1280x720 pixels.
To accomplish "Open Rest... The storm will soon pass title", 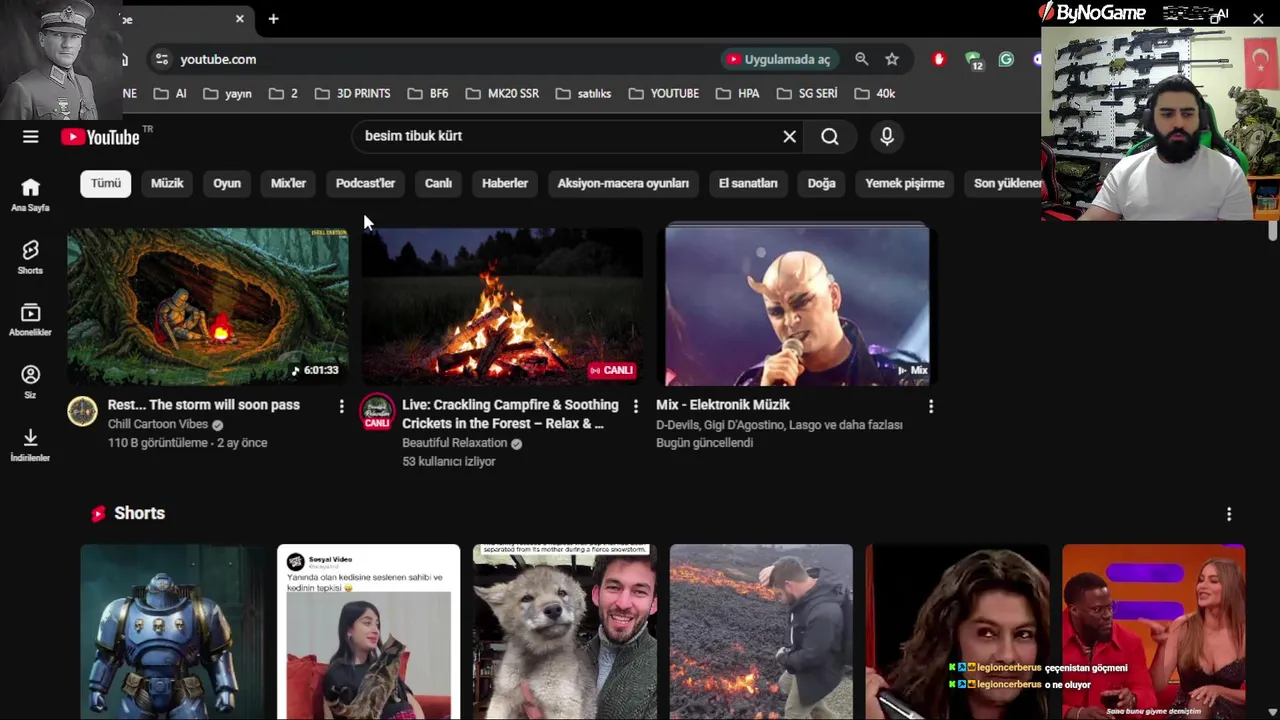I will coord(204,405).
